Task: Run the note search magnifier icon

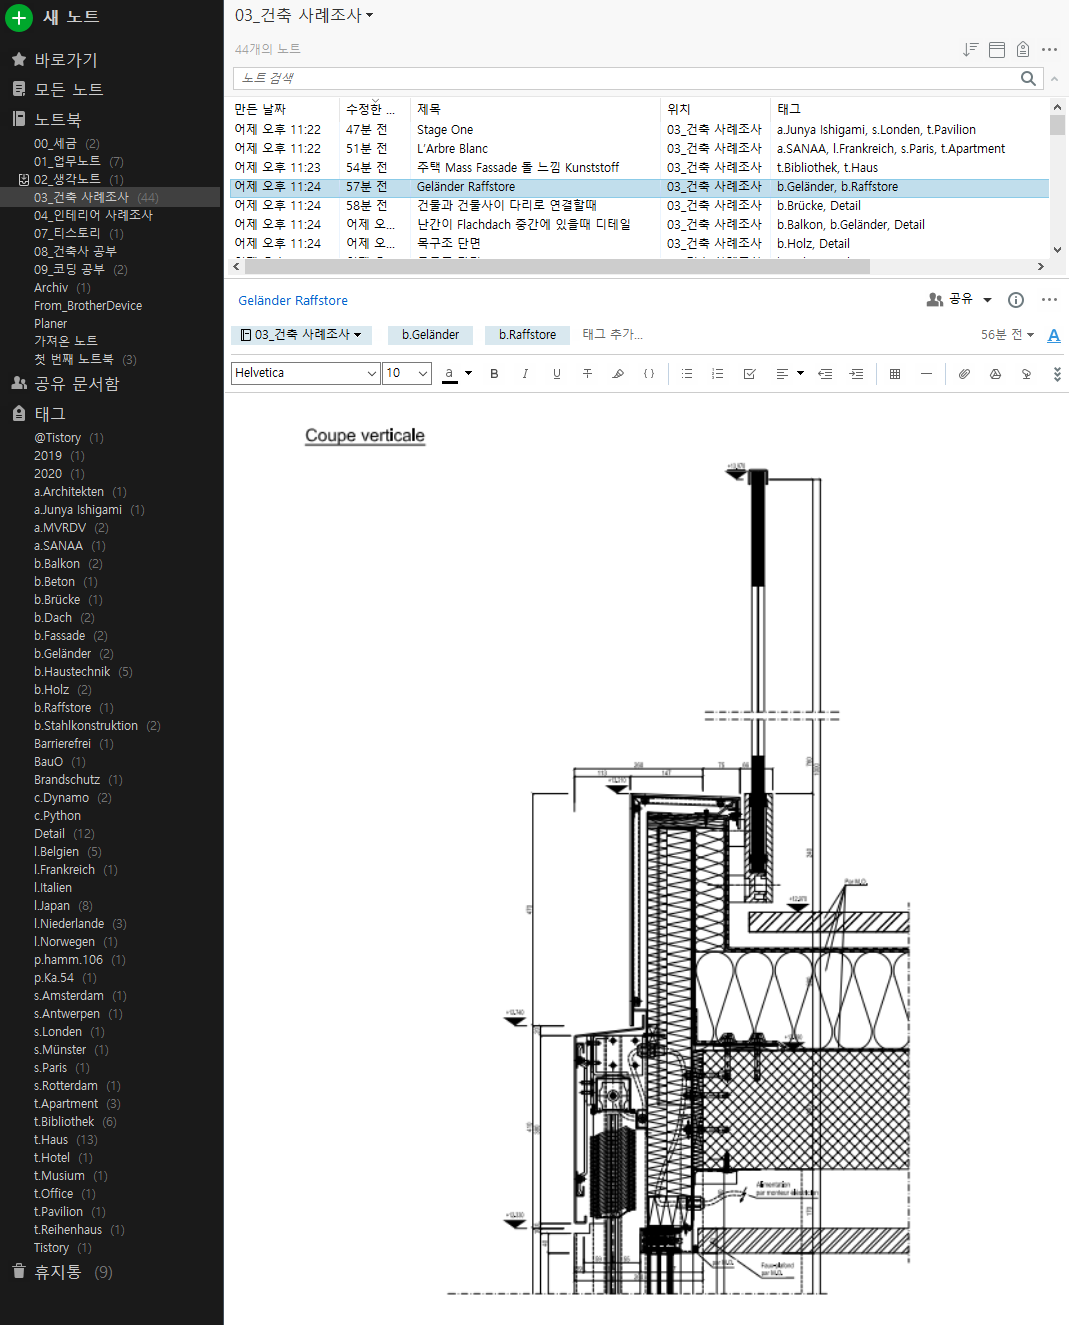Action: click(1028, 78)
